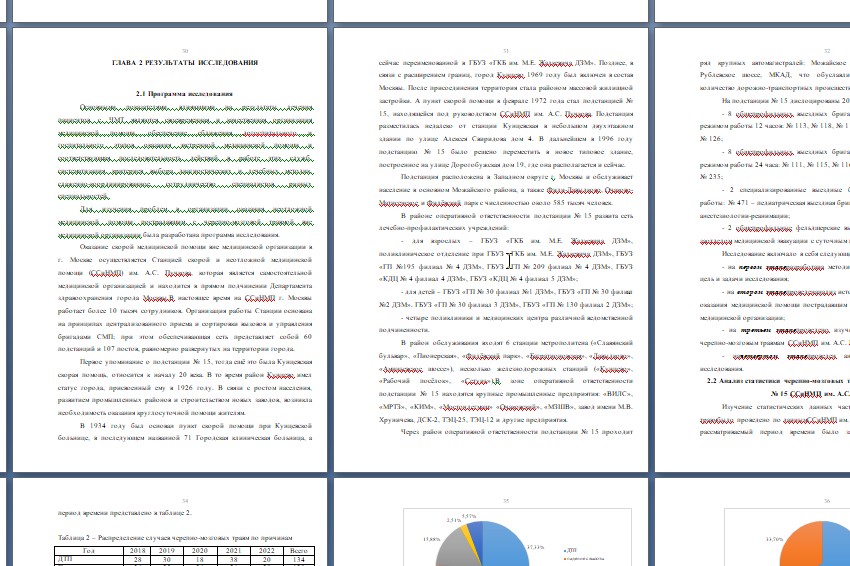Click the ДТП total cell '134'
Image resolution: width=850 pixels, height=566 pixels.
pos(299,559)
